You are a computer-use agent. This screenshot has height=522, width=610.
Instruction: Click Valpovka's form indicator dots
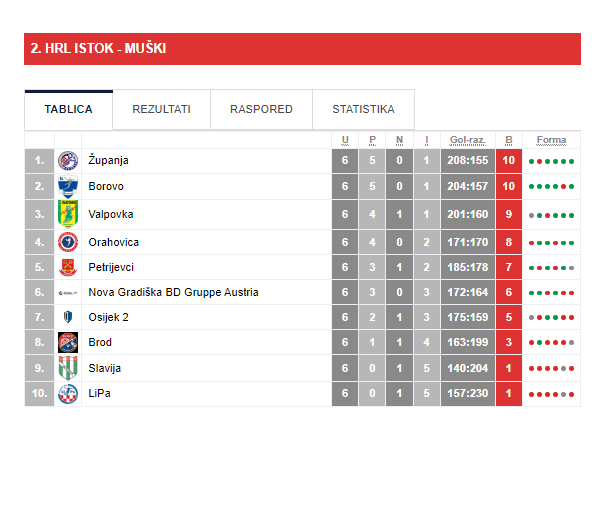click(551, 215)
